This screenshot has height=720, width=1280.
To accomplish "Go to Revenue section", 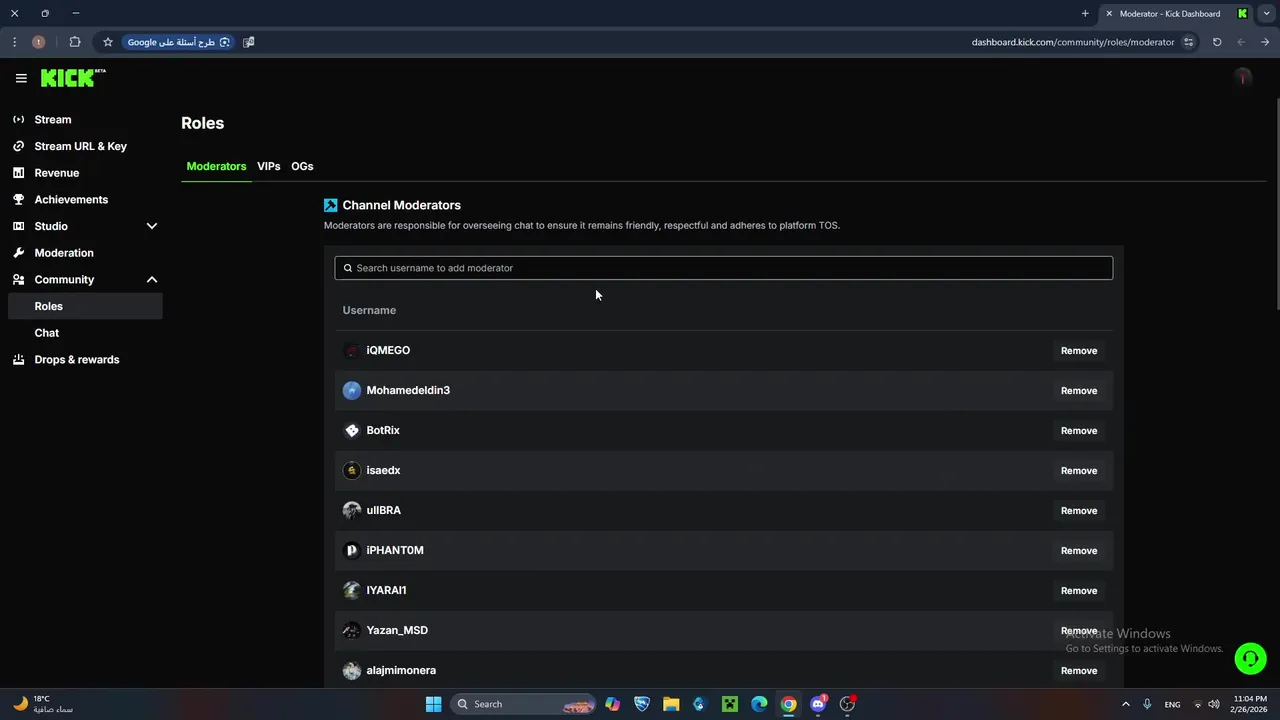I will pyautogui.click(x=57, y=173).
